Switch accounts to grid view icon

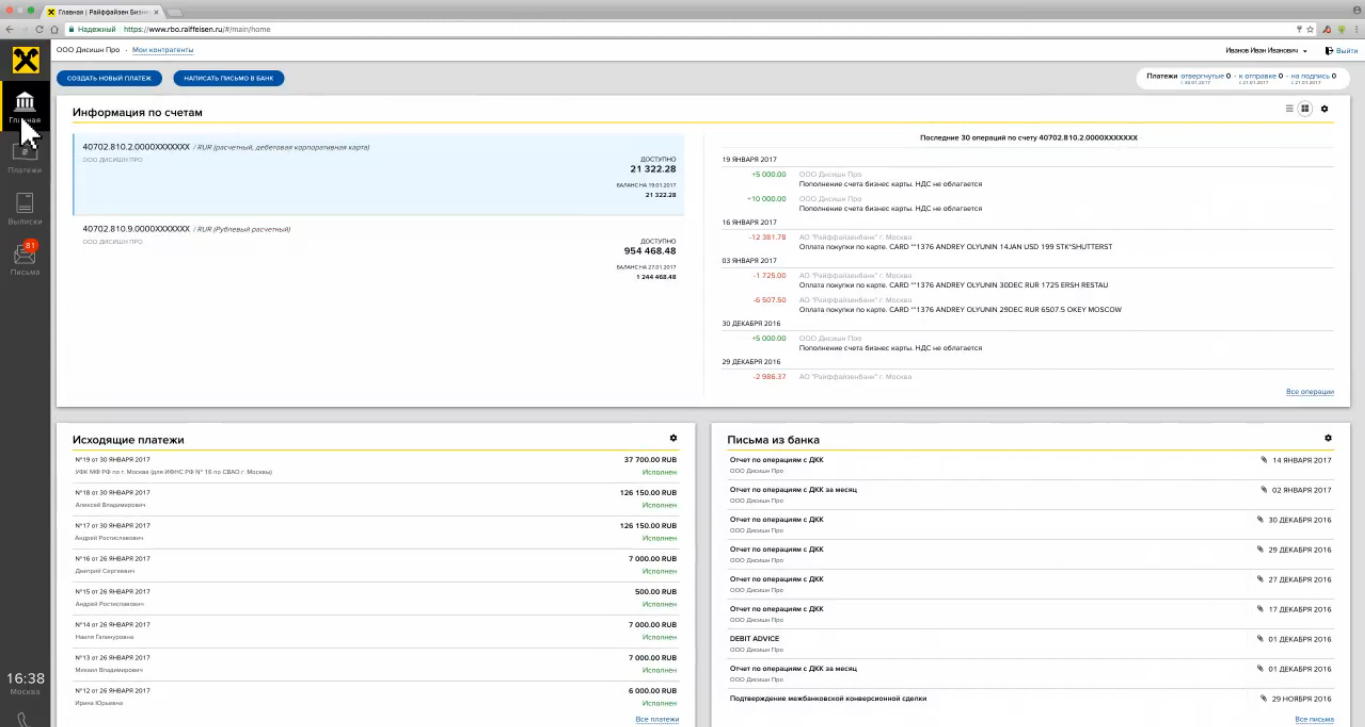click(1305, 108)
